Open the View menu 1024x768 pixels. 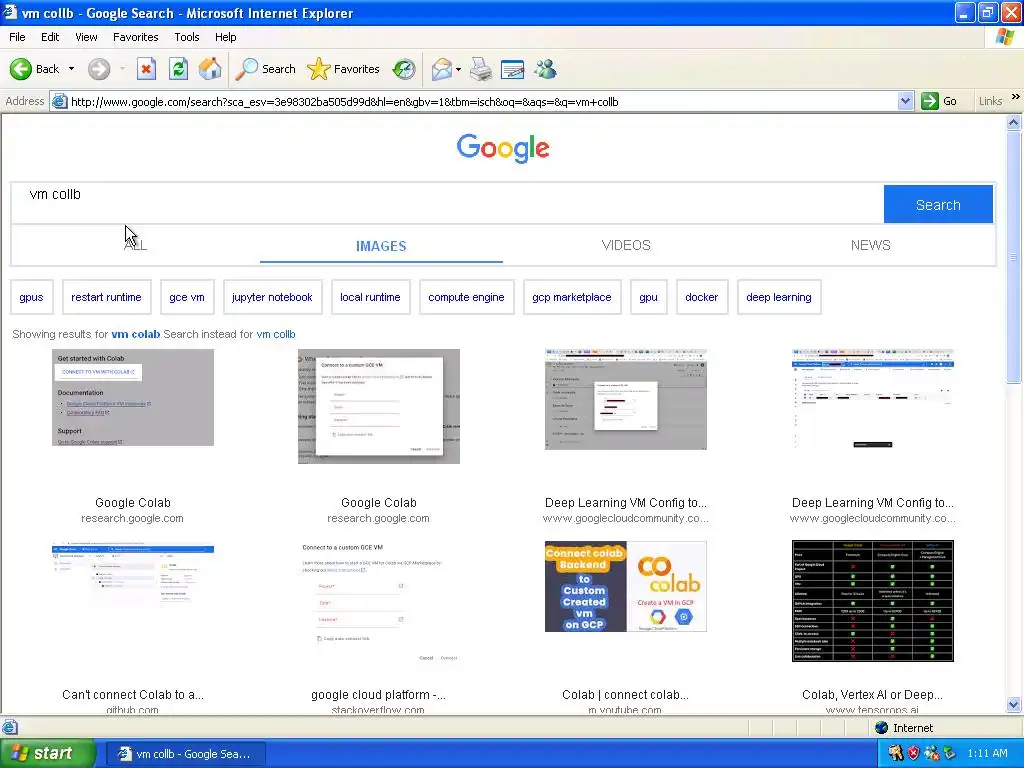pyautogui.click(x=86, y=37)
